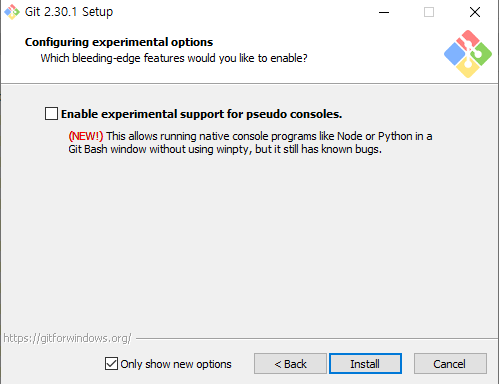Click the large Git logo in the header
Image resolution: width=499 pixels, height=384 pixels.
[468, 54]
